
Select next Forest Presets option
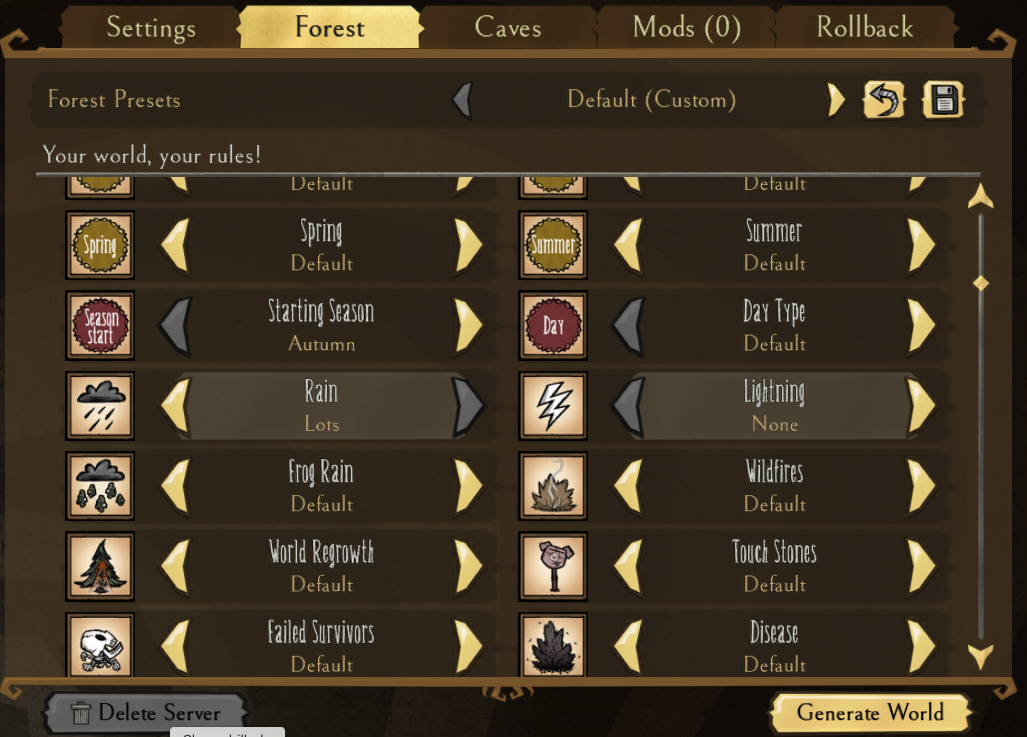pos(836,100)
